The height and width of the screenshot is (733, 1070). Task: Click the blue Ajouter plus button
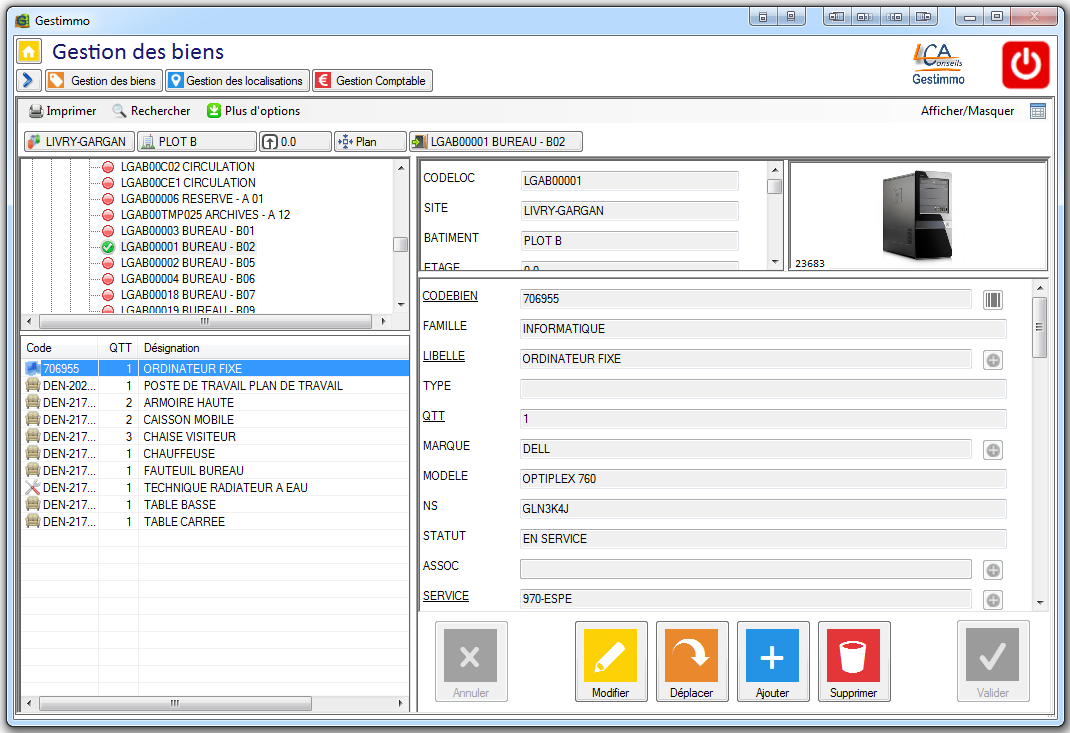pos(772,656)
